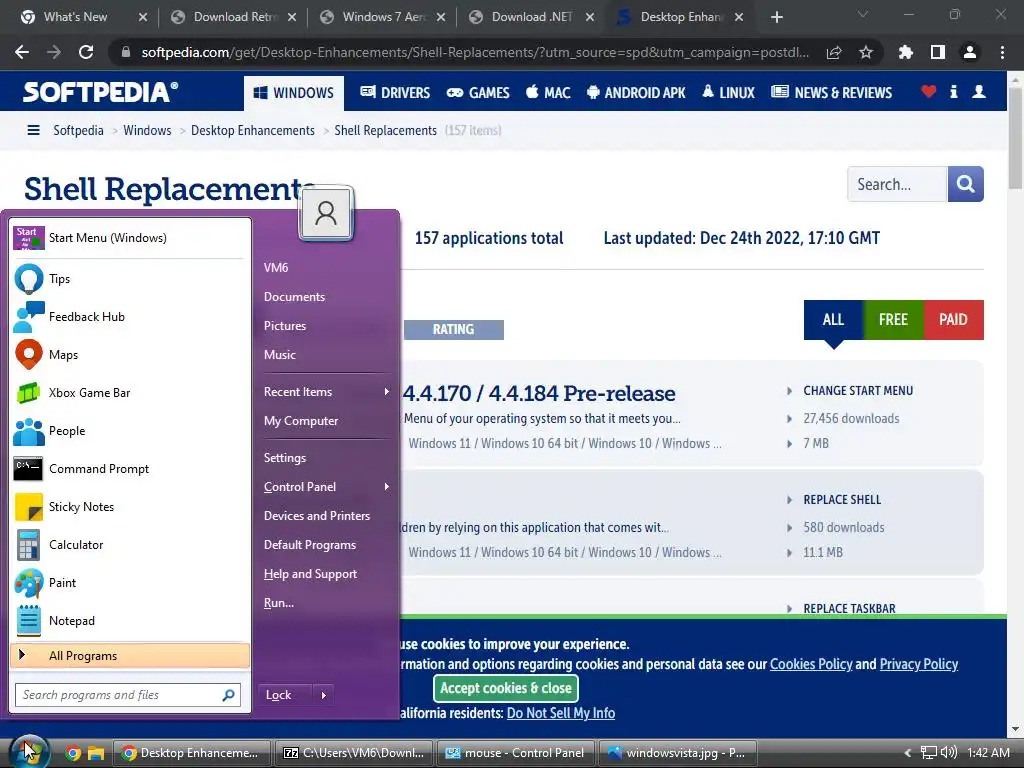Click Run... in the start menu
Screen dimensions: 1024x768
(279, 603)
